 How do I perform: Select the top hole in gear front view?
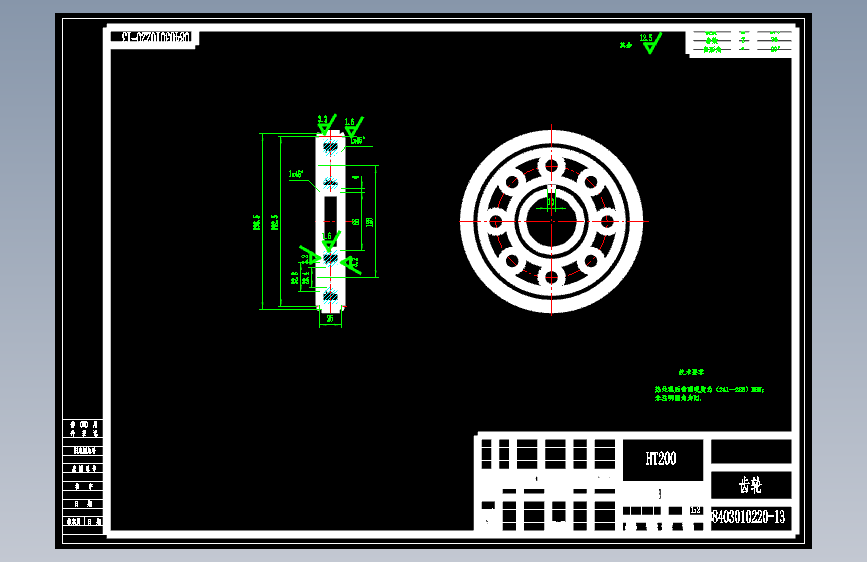pos(551,165)
